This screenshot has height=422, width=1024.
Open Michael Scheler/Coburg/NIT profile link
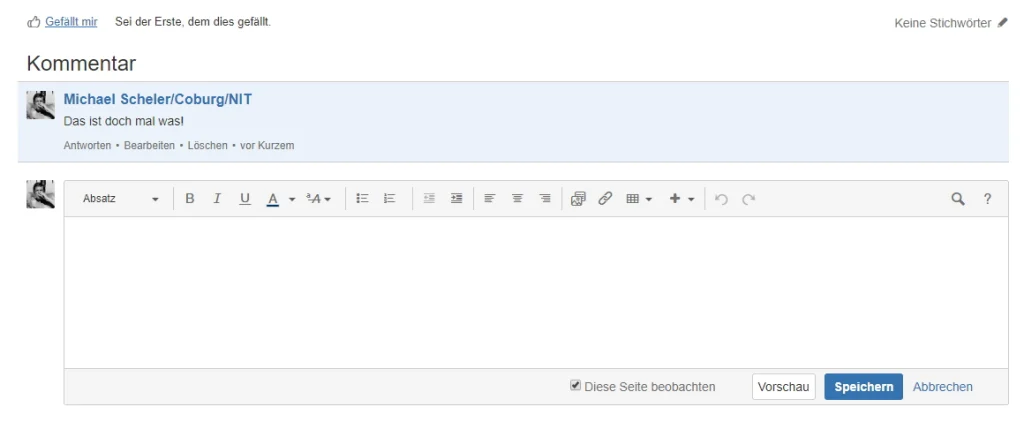click(157, 99)
